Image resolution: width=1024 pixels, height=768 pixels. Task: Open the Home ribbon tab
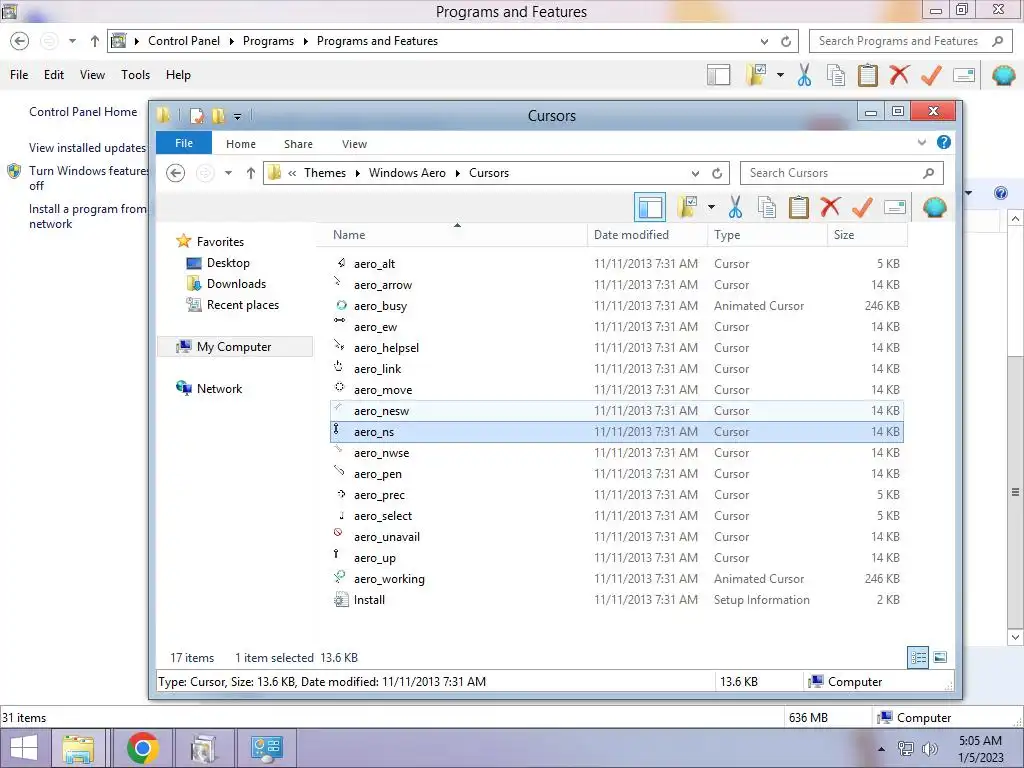click(241, 144)
